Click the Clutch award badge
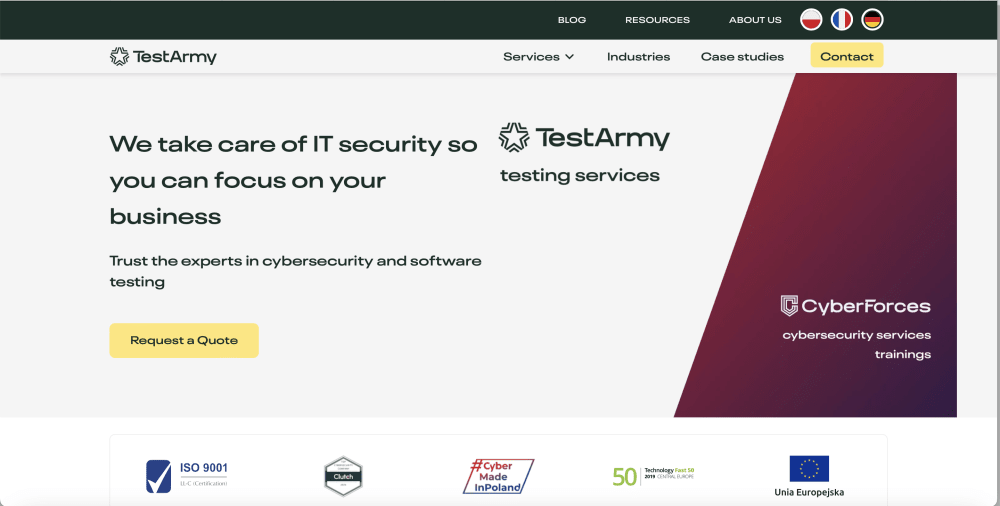The width and height of the screenshot is (1000, 506). click(x=343, y=476)
